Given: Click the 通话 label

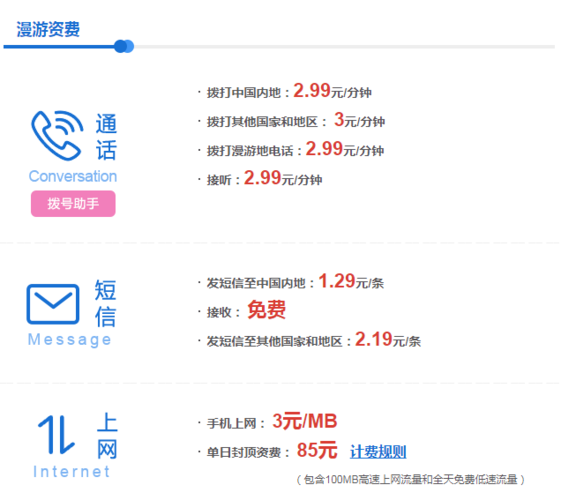Looking at the screenshot, I should [106, 137].
